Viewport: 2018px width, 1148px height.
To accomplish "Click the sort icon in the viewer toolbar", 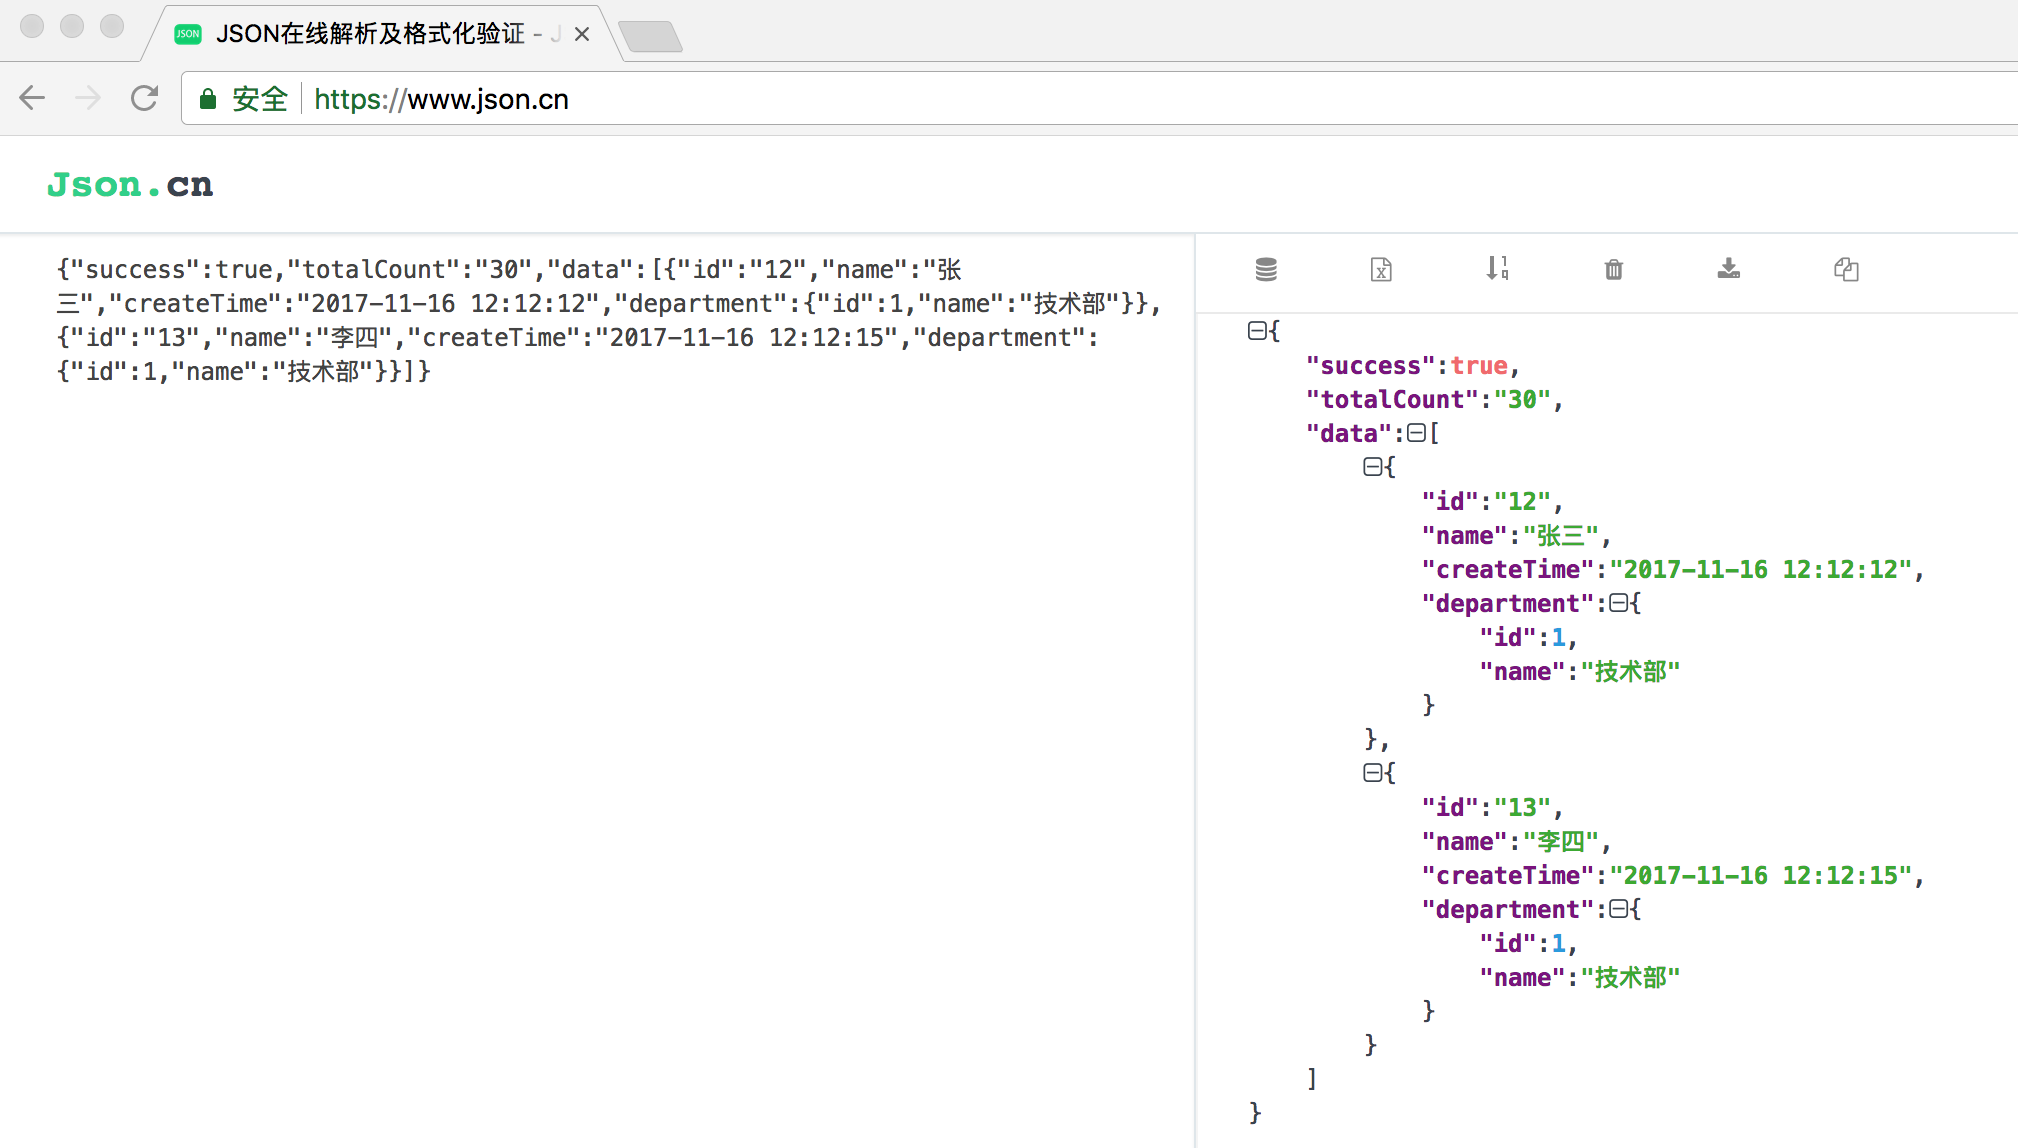I will tap(1497, 270).
